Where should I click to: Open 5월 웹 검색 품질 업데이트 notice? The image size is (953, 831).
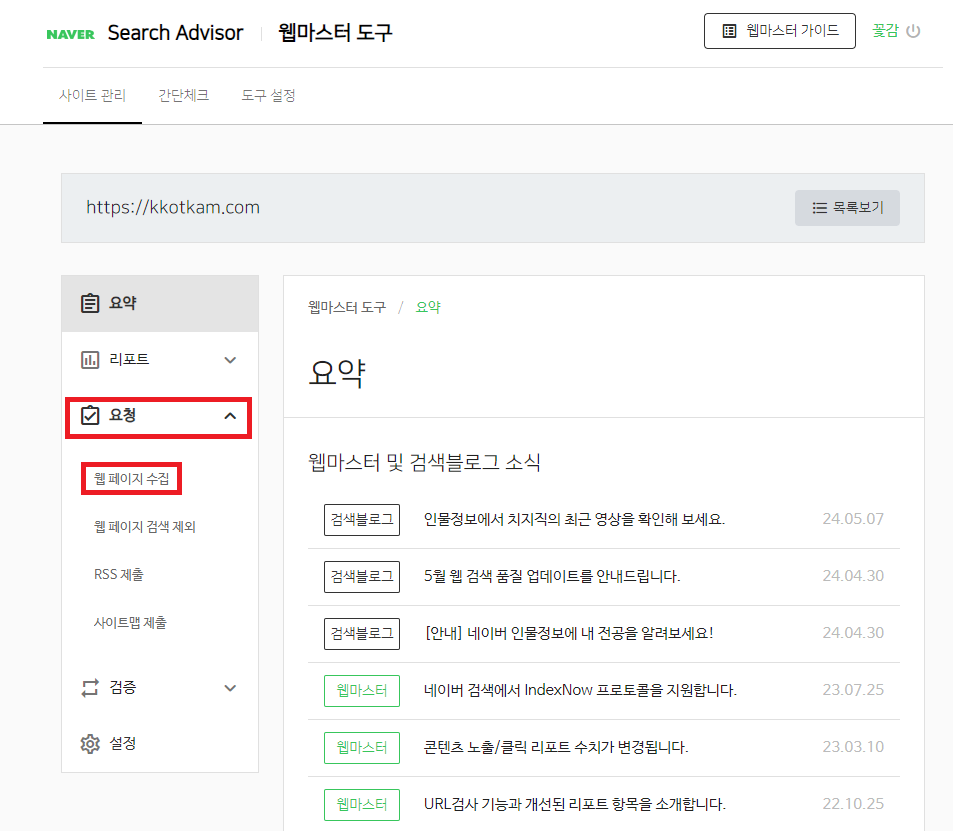[552, 576]
